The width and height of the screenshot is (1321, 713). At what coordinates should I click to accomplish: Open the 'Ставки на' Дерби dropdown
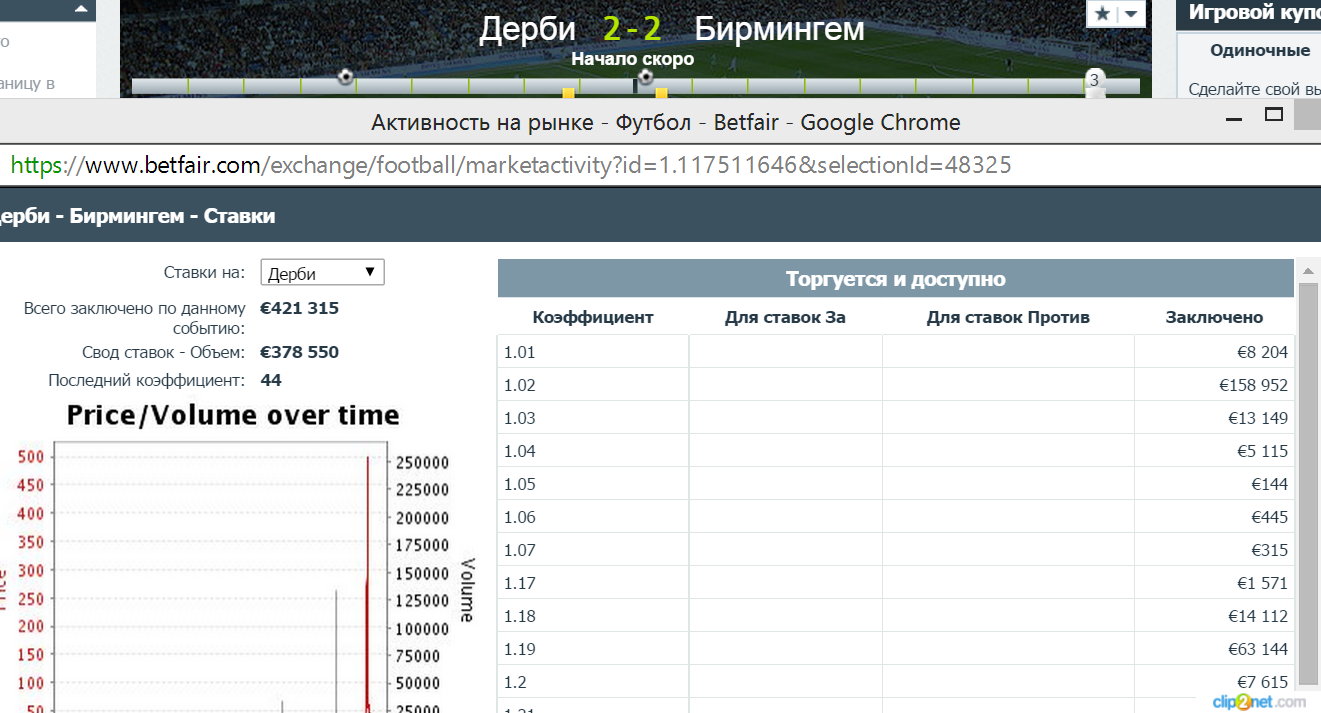(322, 273)
